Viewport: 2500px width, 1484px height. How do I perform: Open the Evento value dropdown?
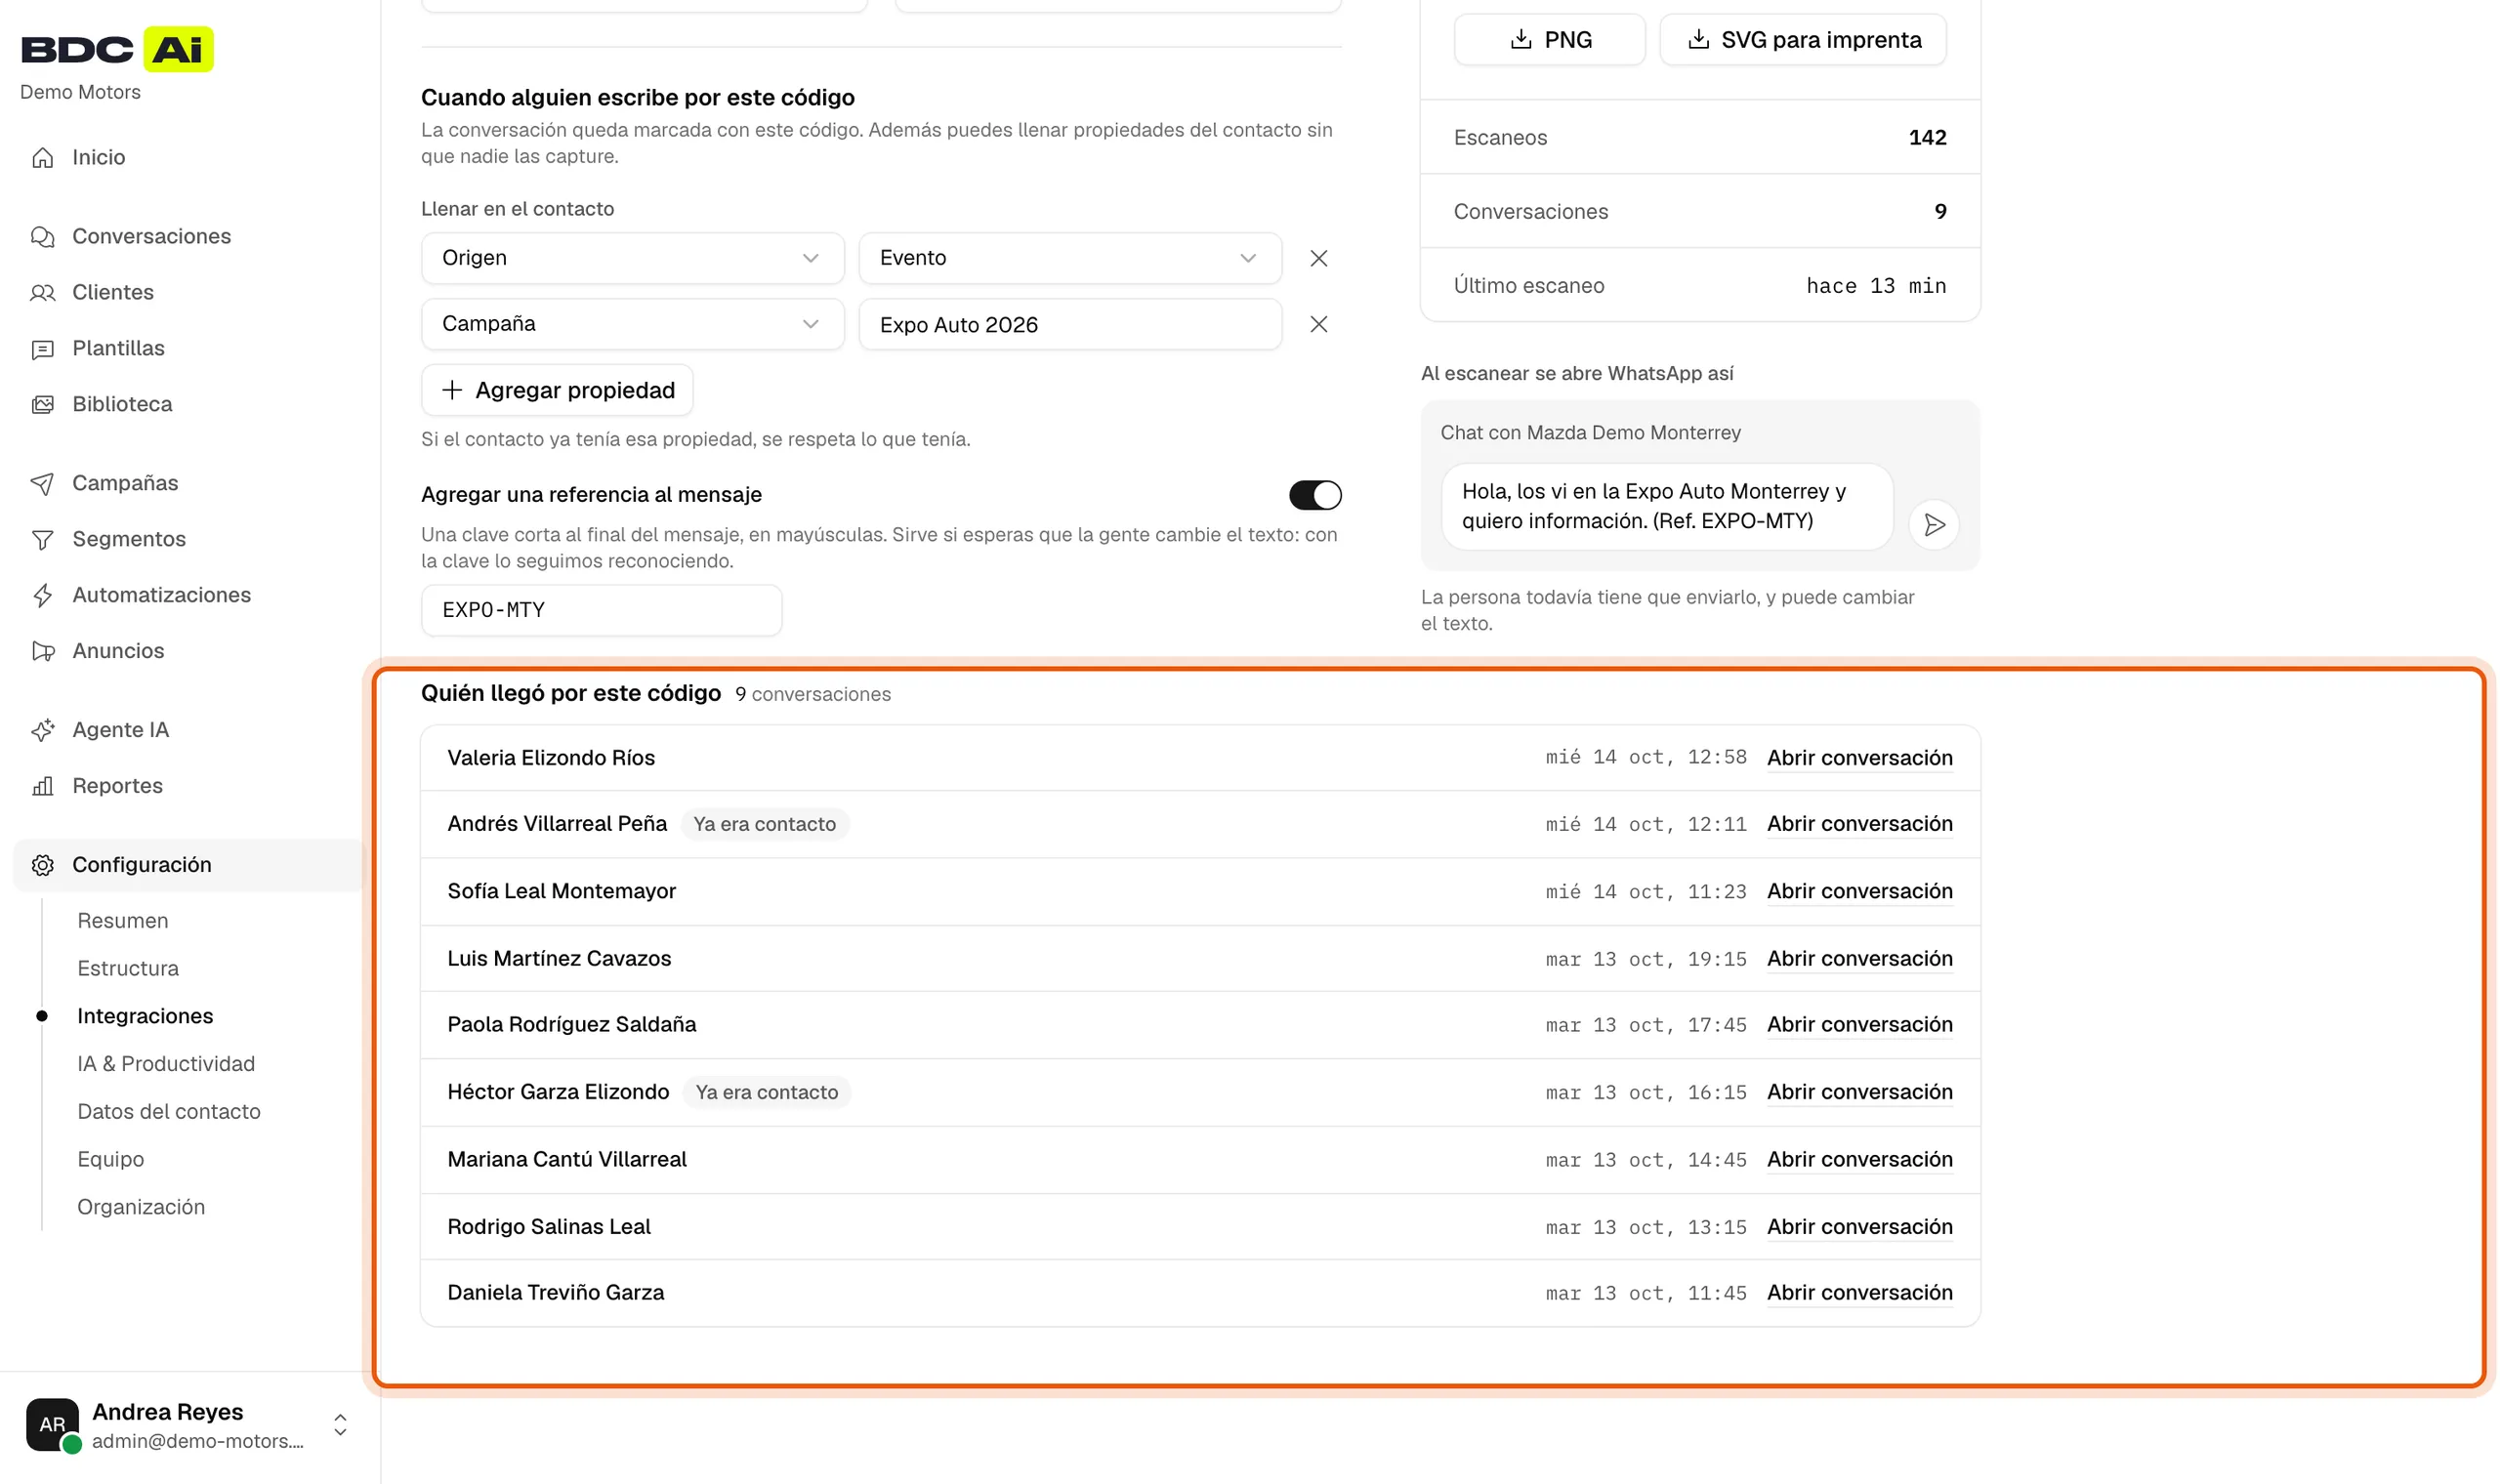tap(1070, 259)
